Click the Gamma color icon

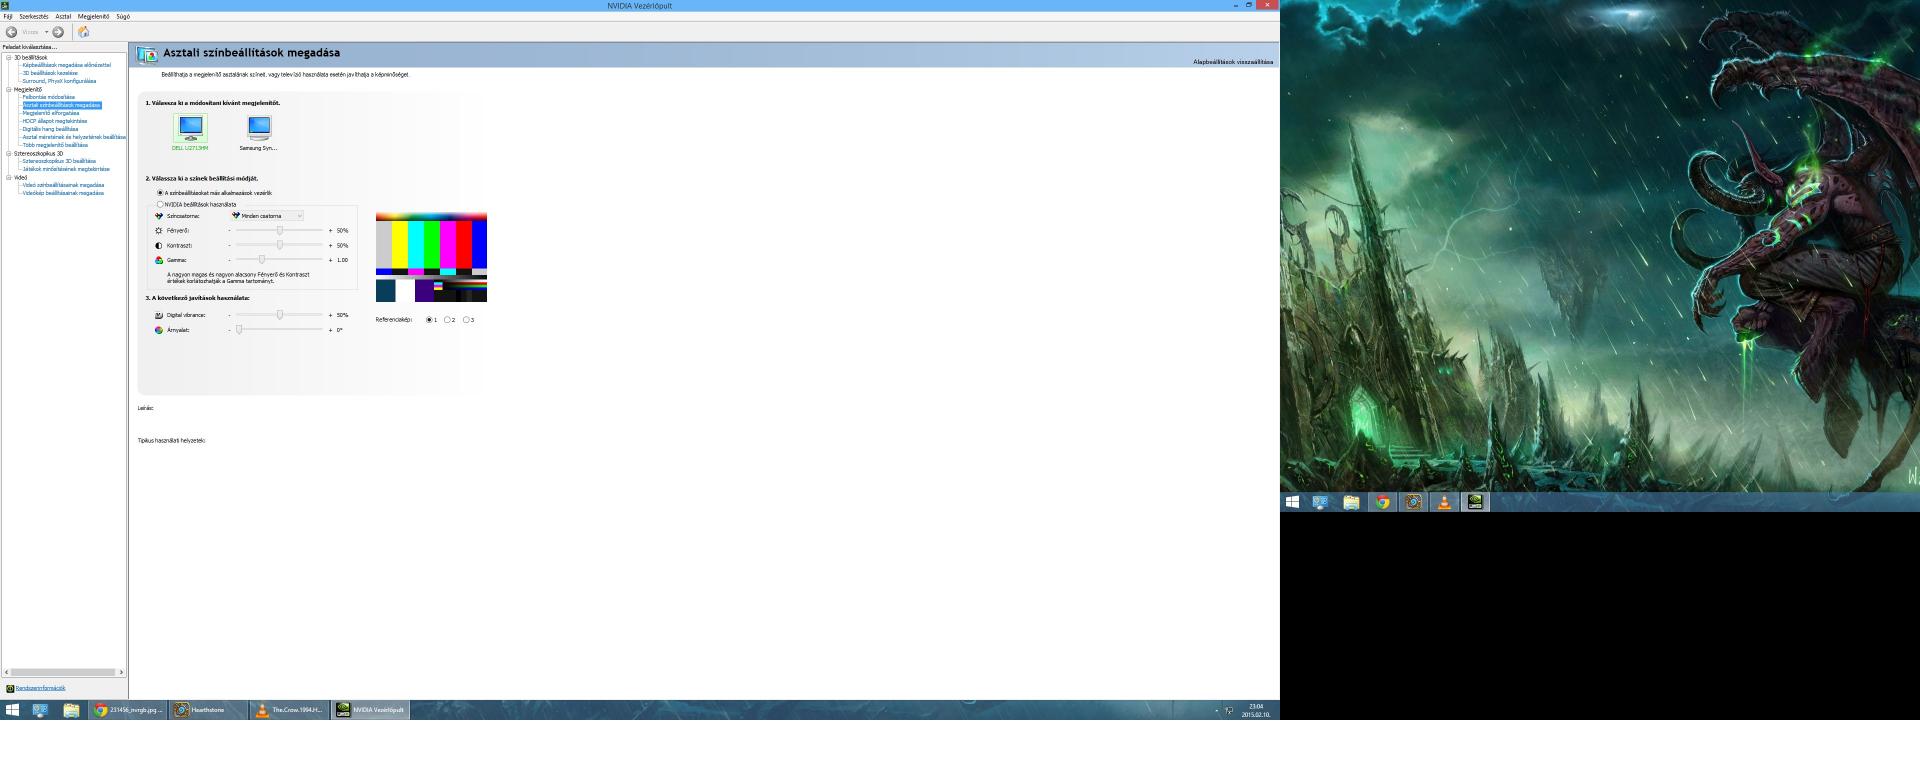point(159,260)
